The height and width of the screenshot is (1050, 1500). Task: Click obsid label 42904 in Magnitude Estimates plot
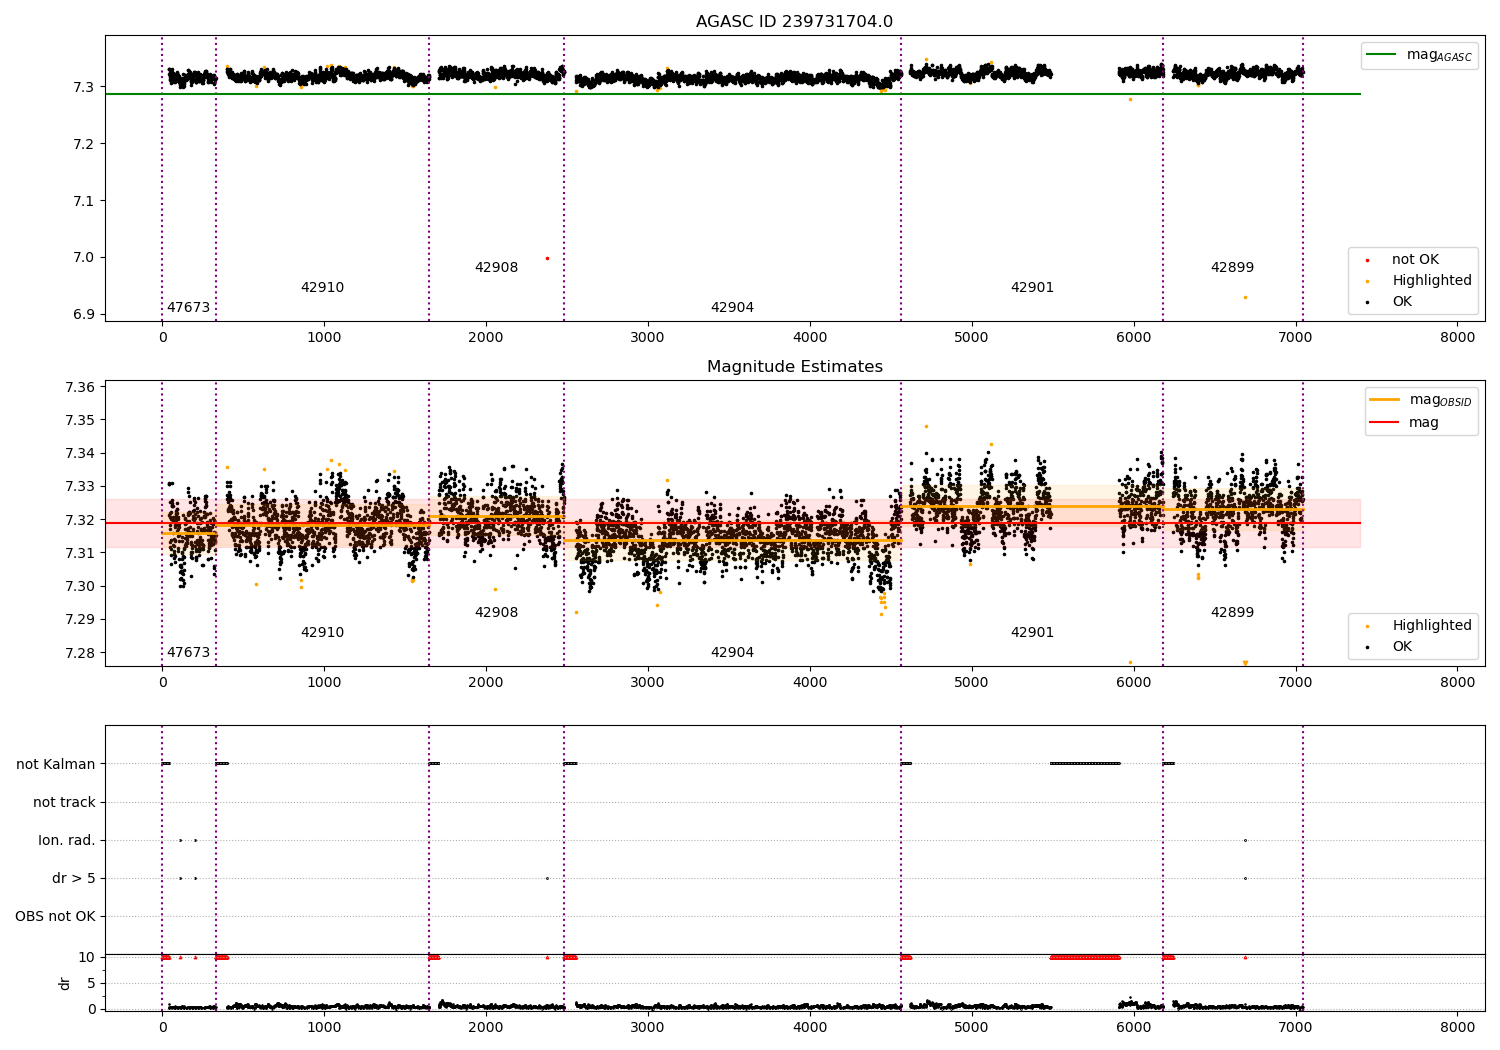coord(732,653)
